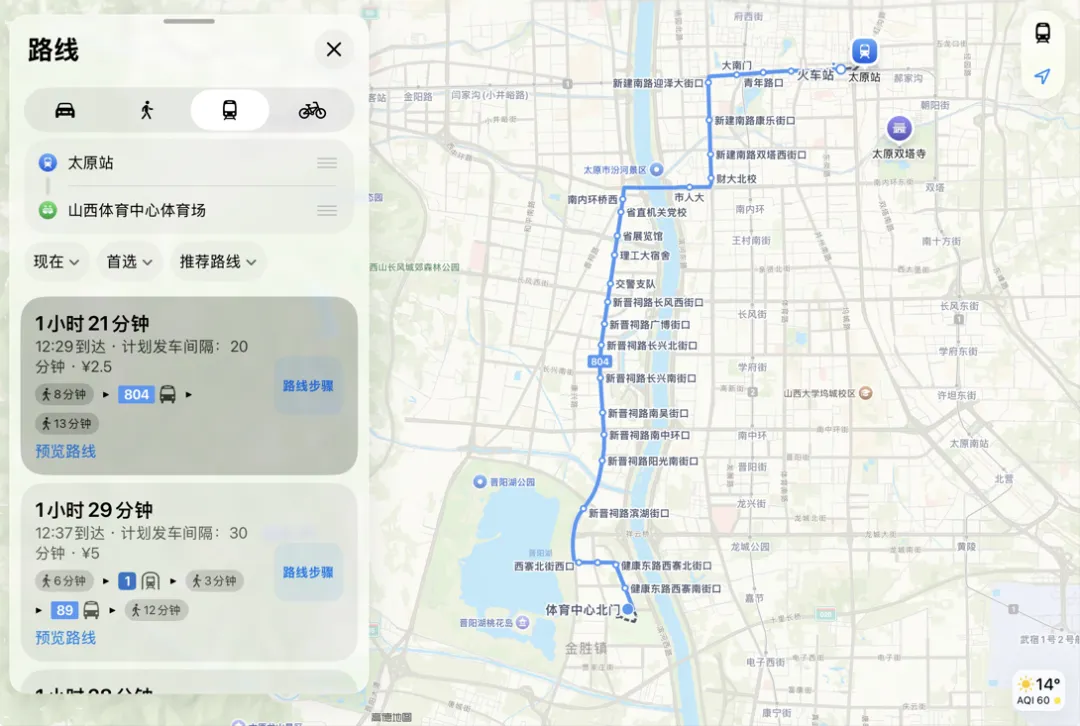Click the 省展览馆 stop label
The image size is (1080, 726).
643,236
